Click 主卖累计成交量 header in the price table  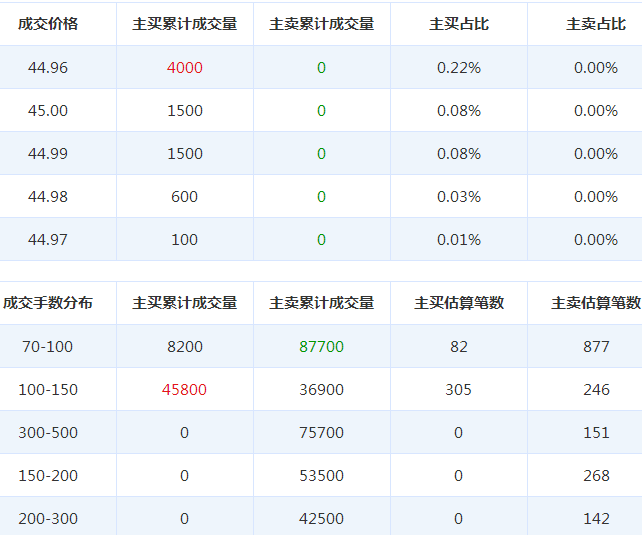[x=322, y=24]
